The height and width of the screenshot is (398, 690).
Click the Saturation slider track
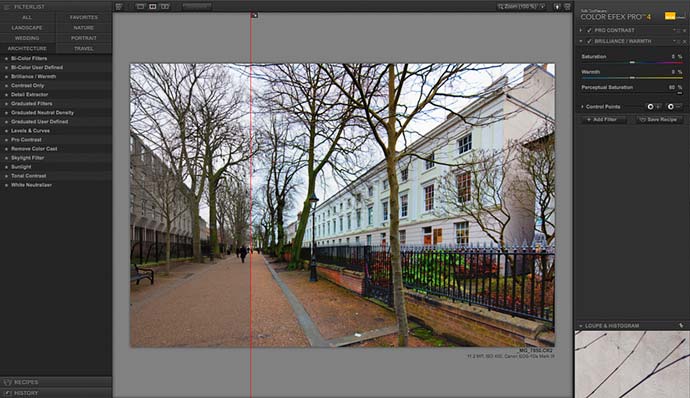tap(632, 63)
